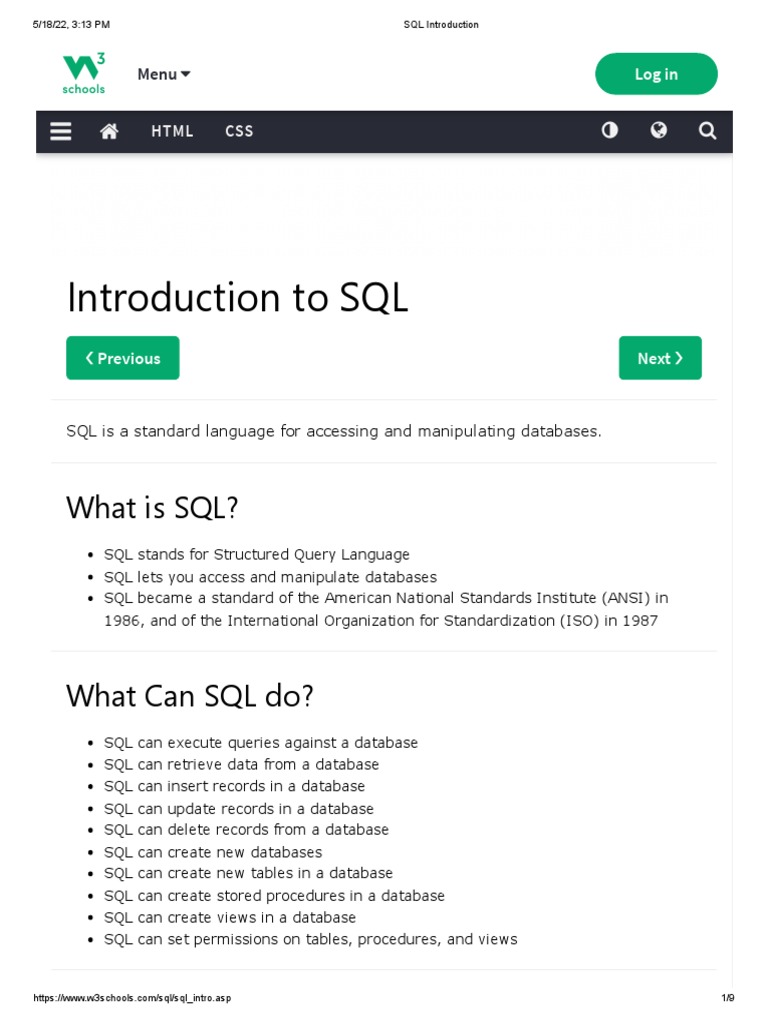Select CSS in the top navigation bar
Viewport: 768px width, 1024px height.
[x=239, y=131]
